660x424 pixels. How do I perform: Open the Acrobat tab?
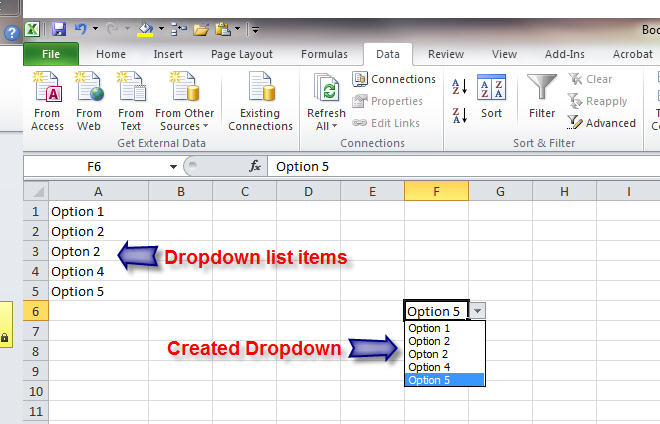pyautogui.click(x=633, y=54)
